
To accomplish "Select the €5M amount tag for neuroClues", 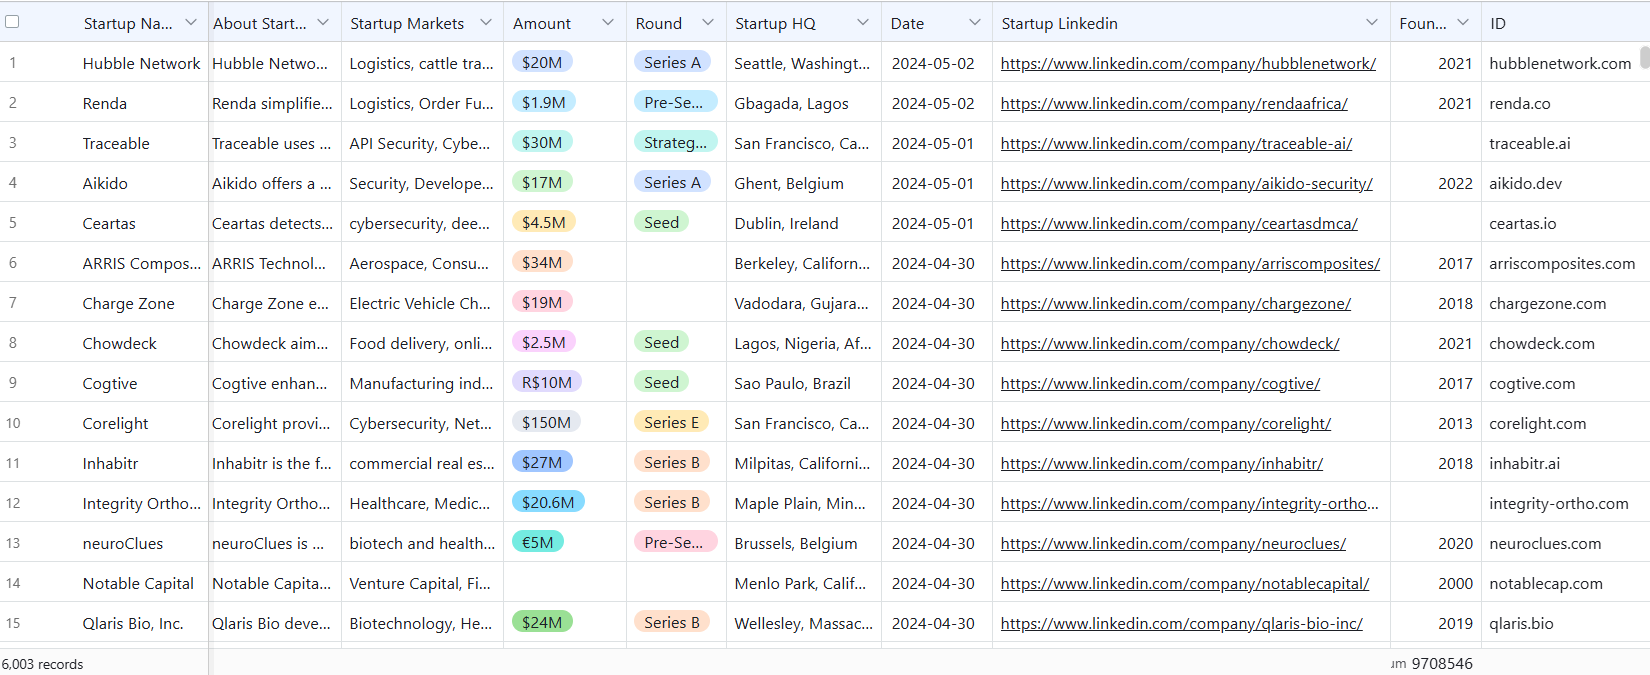I will coord(538,542).
